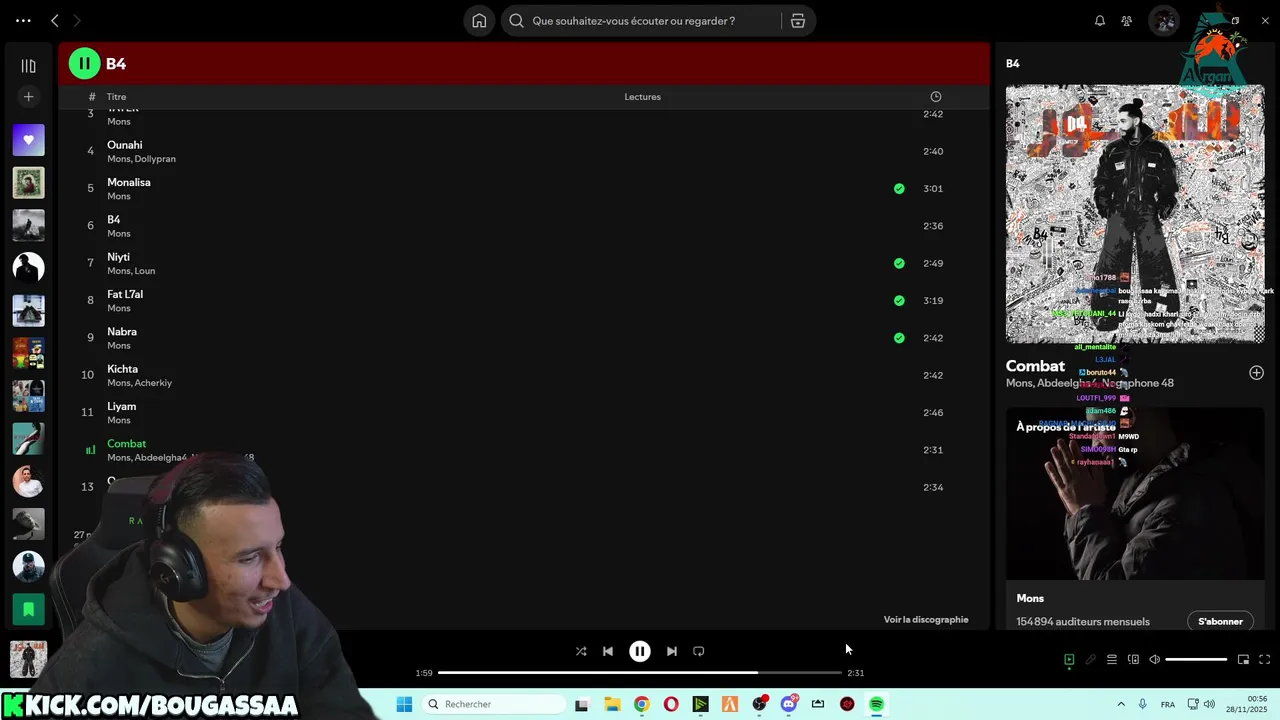Open the play queue
This screenshot has width=1280, height=720.
pos(1112,660)
